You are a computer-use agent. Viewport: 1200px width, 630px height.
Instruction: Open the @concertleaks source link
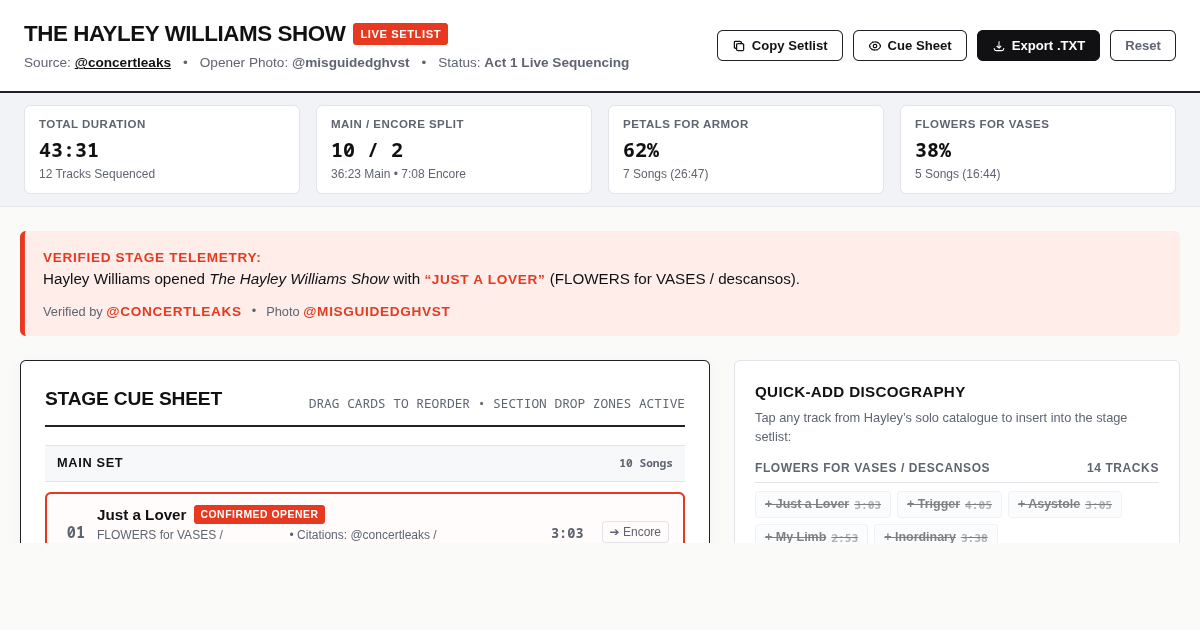[x=123, y=62]
